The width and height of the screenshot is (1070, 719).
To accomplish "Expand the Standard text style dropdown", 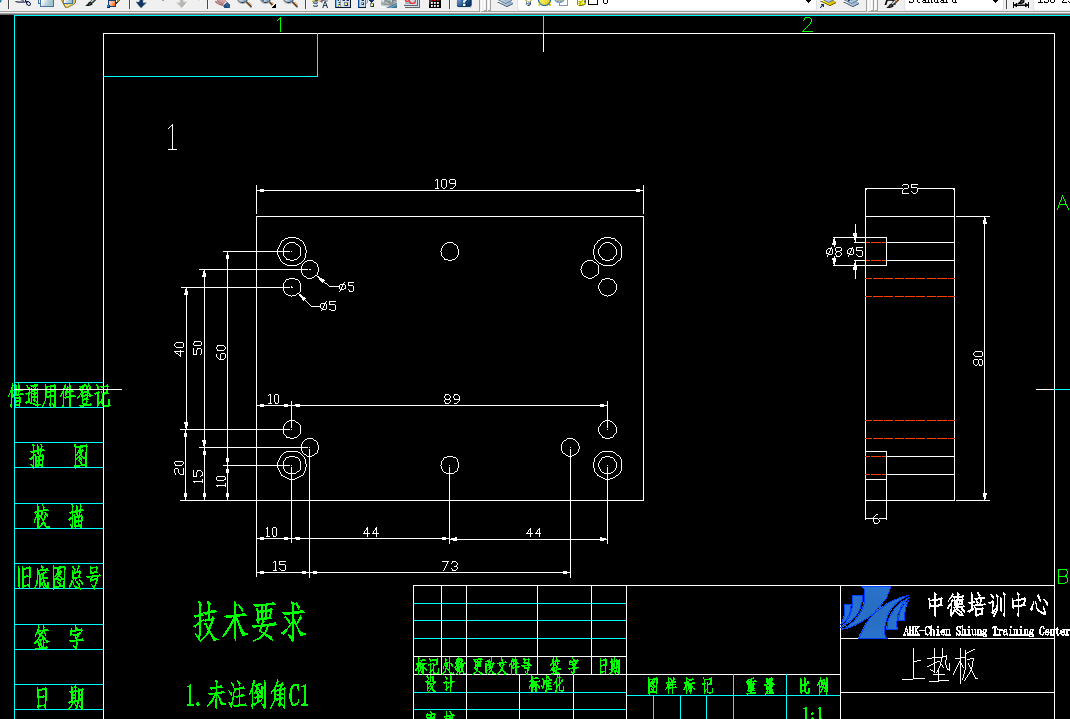I will [995, 3].
